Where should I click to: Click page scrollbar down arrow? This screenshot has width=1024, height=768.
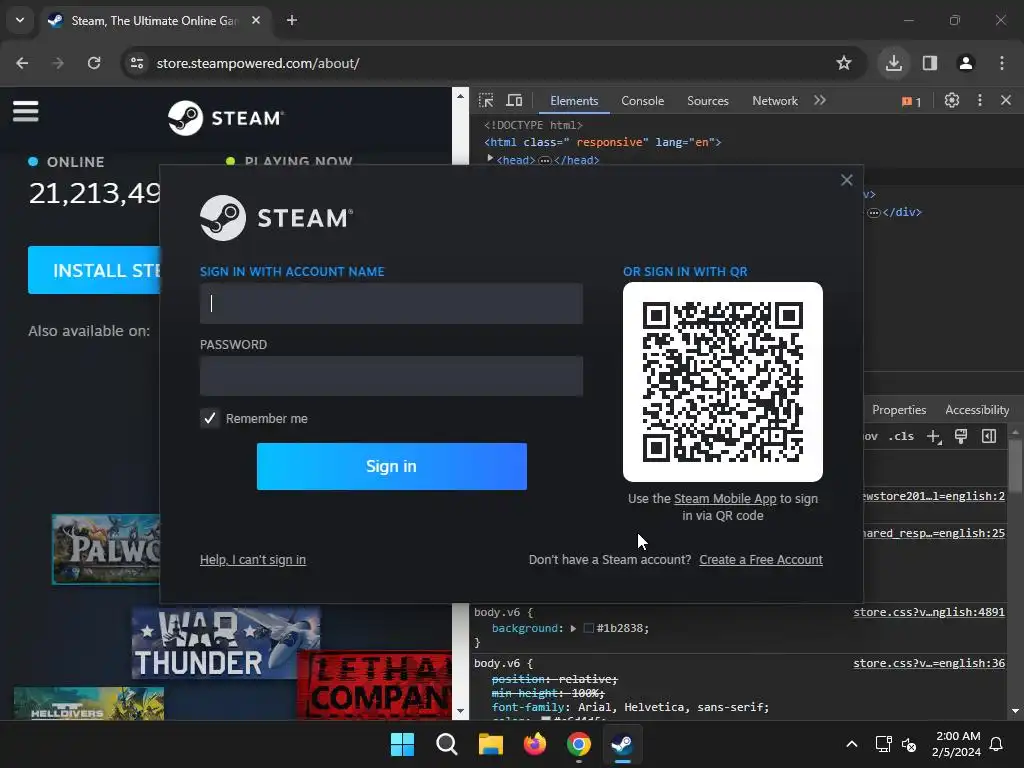coord(460,711)
